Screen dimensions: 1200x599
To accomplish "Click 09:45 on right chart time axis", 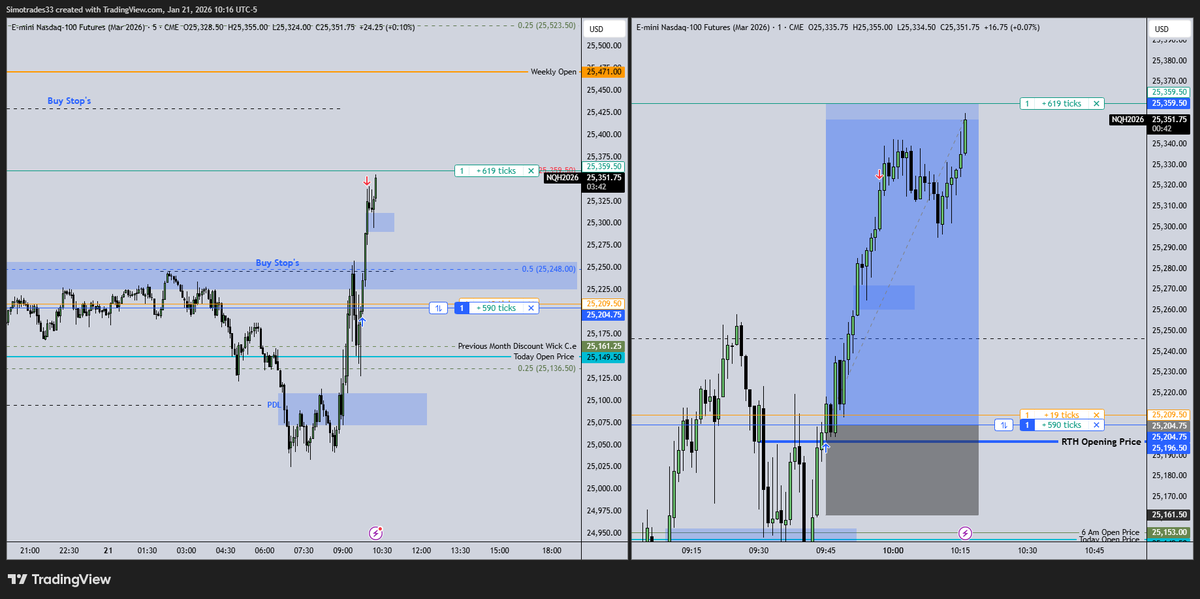I will point(826,550).
